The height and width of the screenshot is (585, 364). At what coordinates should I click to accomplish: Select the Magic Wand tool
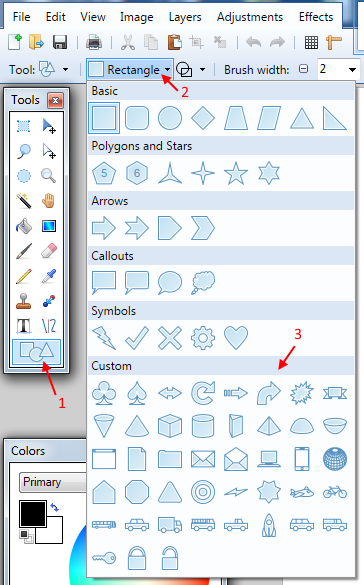[24, 200]
